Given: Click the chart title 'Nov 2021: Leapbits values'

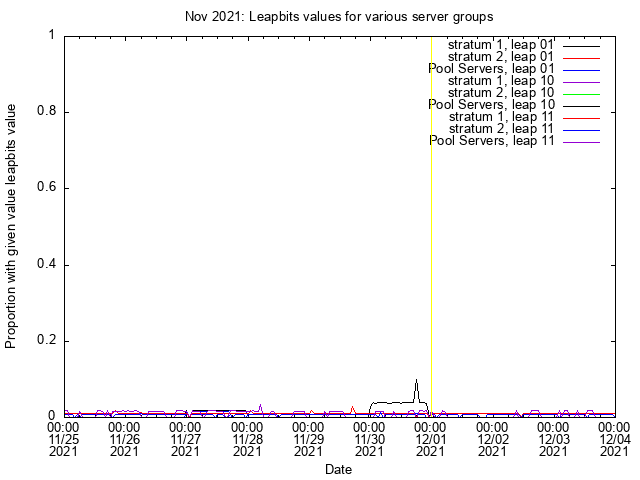Looking at the screenshot, I should coord(339,17).
